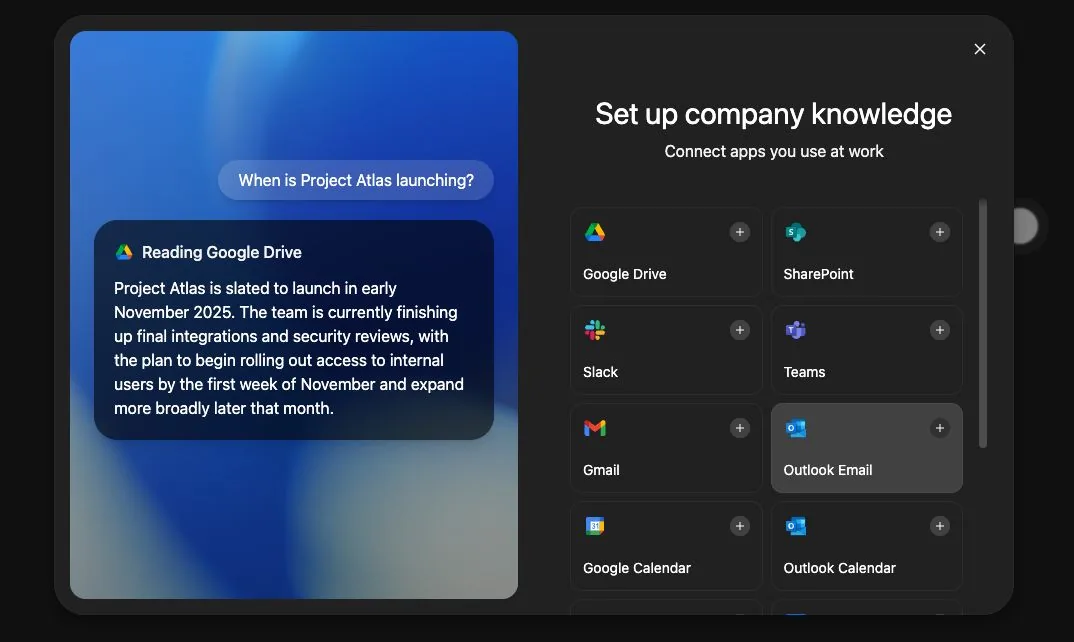Click the Outlook Calendar logo icon
Screen dimensions: 1074x642
coord(795,526)
